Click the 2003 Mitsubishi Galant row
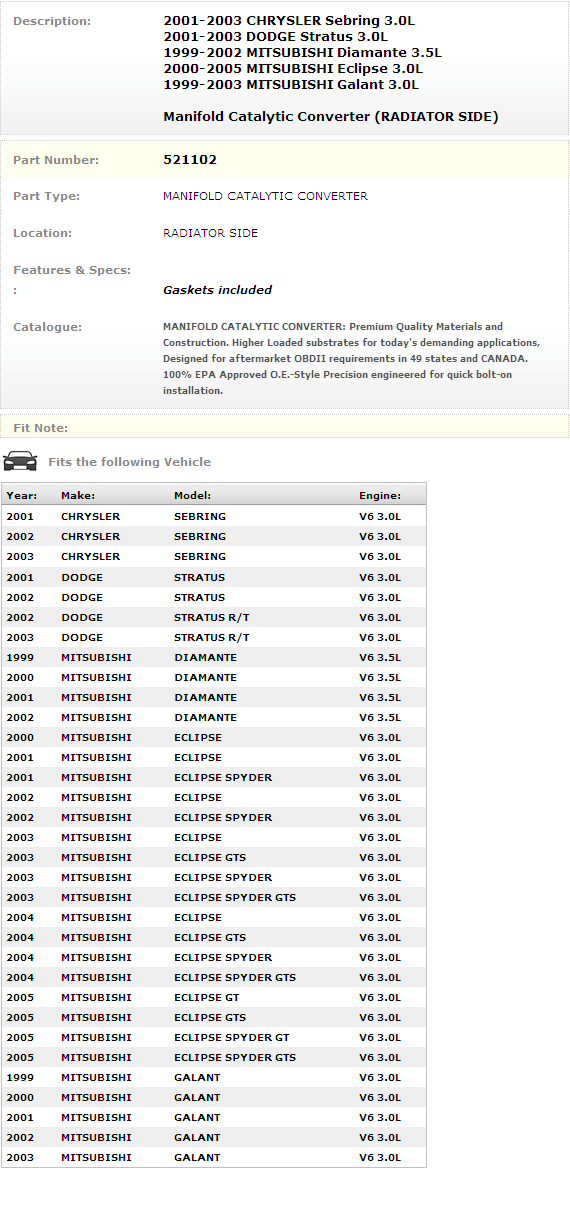The image size is (570, 1207). (214, 1157)
